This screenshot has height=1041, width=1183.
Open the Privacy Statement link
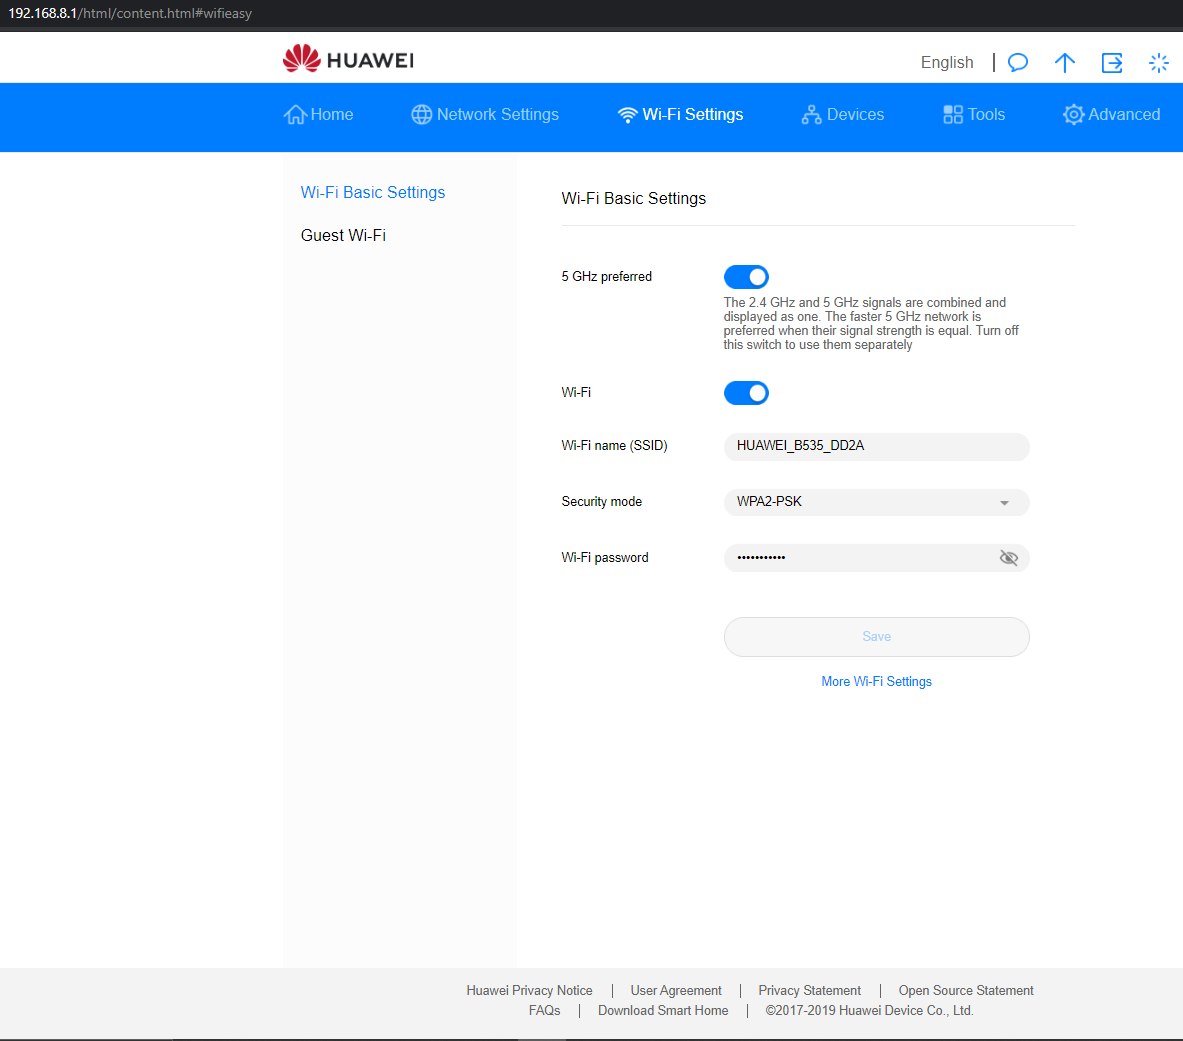810,990
